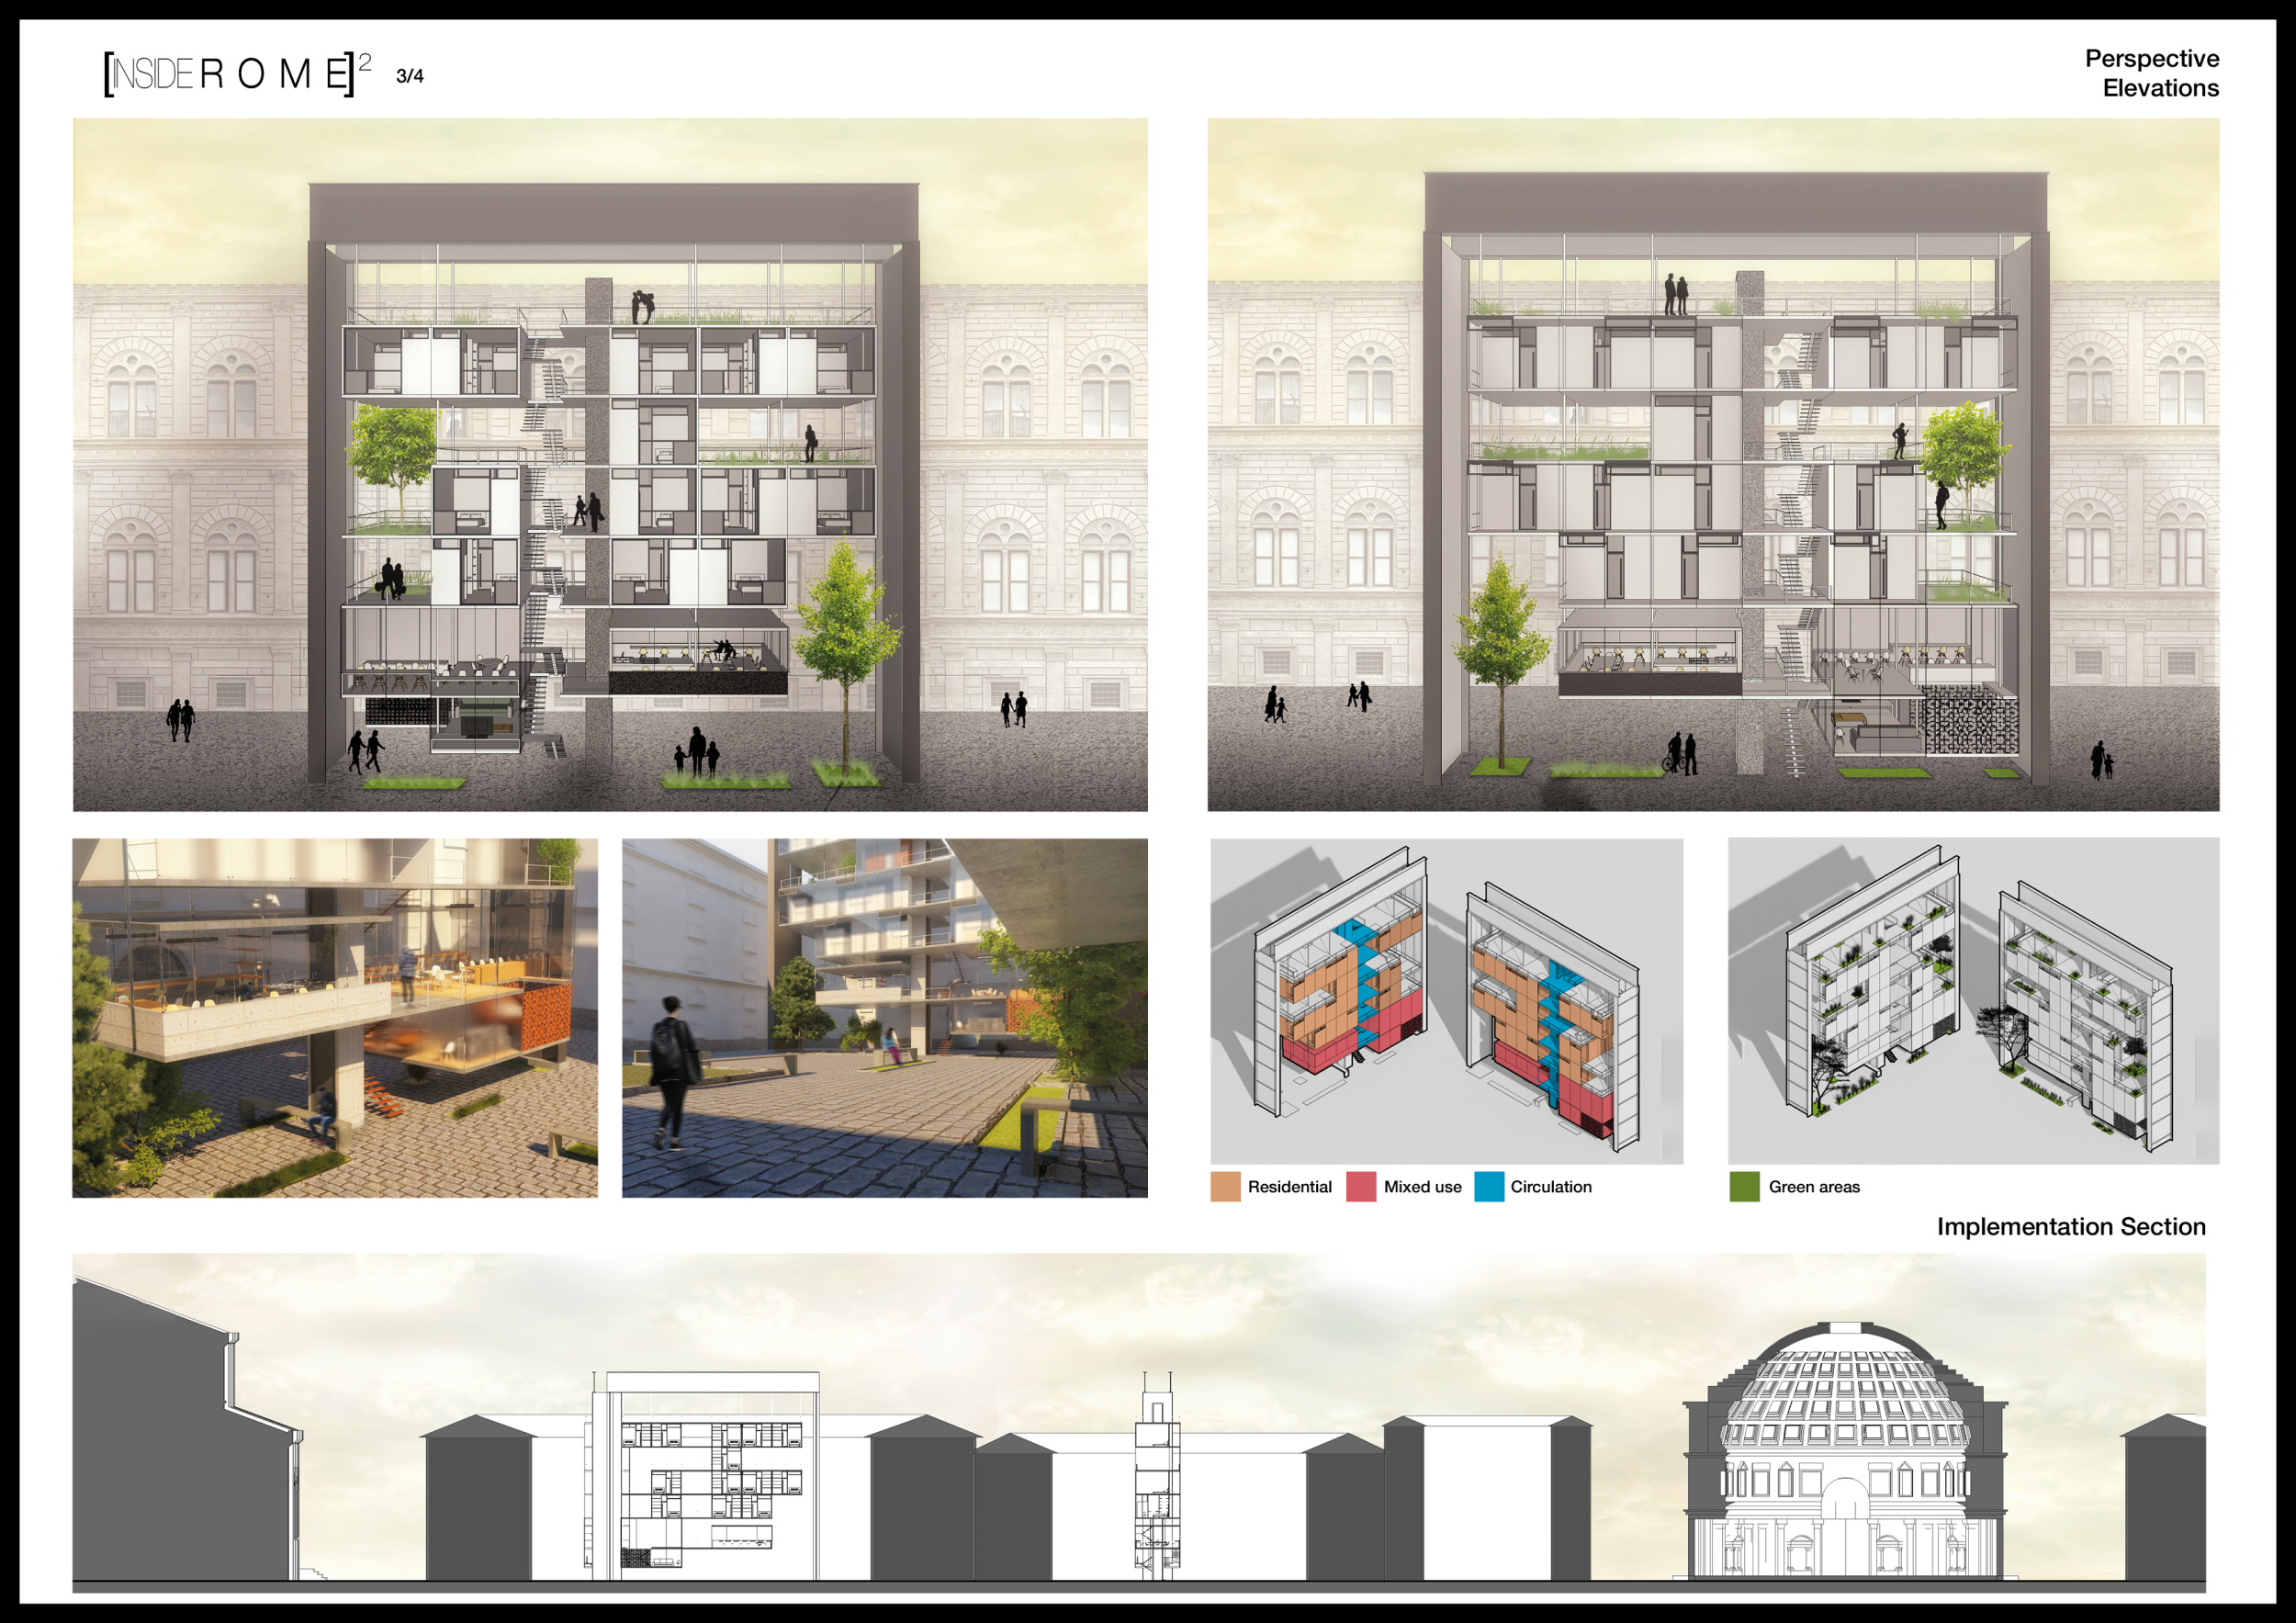
Task: Click the blue Circulation legend swatch
Action: [1488, 1187]
